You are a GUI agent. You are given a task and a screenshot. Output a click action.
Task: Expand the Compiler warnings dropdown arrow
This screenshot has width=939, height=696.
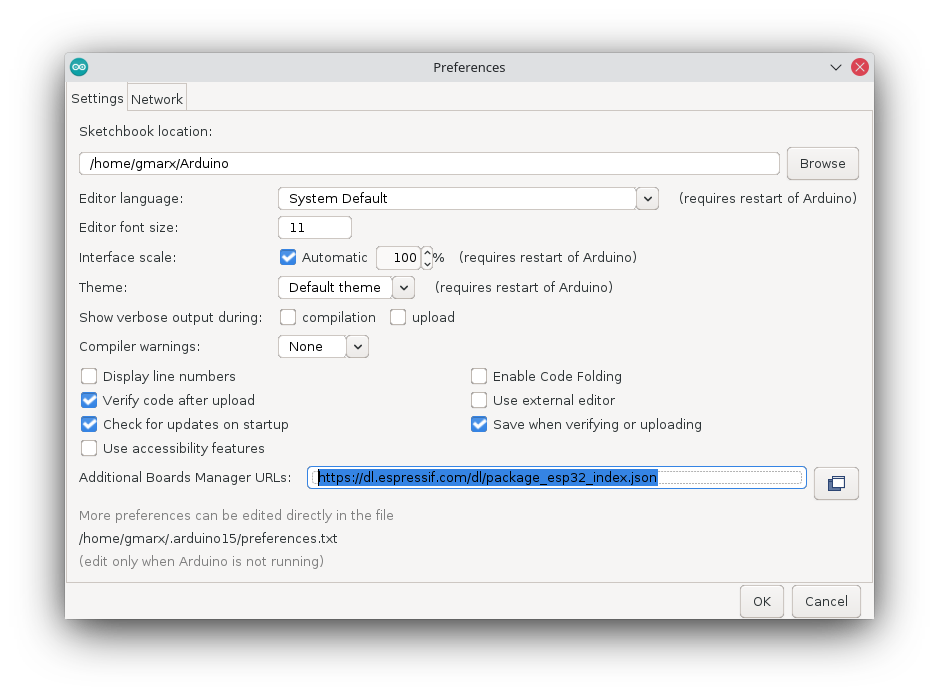click(358, 347)
